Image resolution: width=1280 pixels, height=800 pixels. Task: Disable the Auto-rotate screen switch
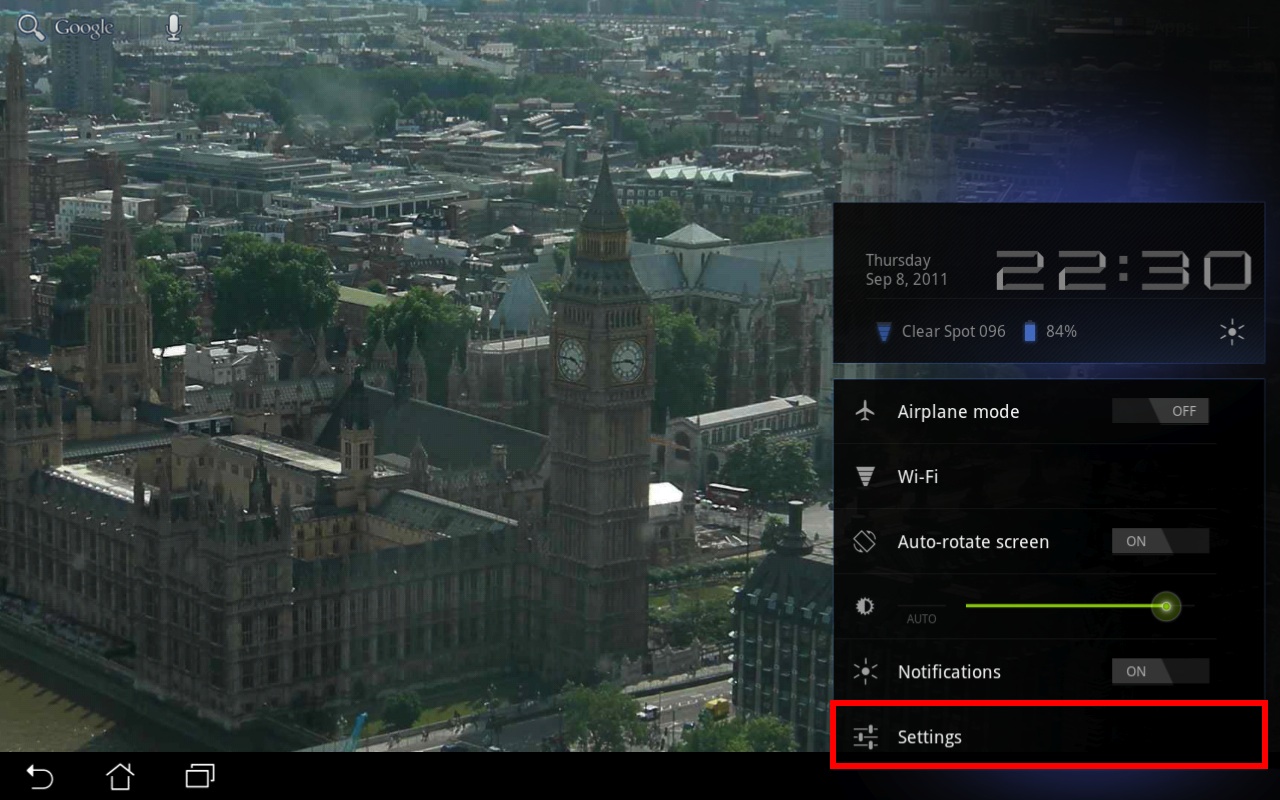click(x=1160, y=542)
